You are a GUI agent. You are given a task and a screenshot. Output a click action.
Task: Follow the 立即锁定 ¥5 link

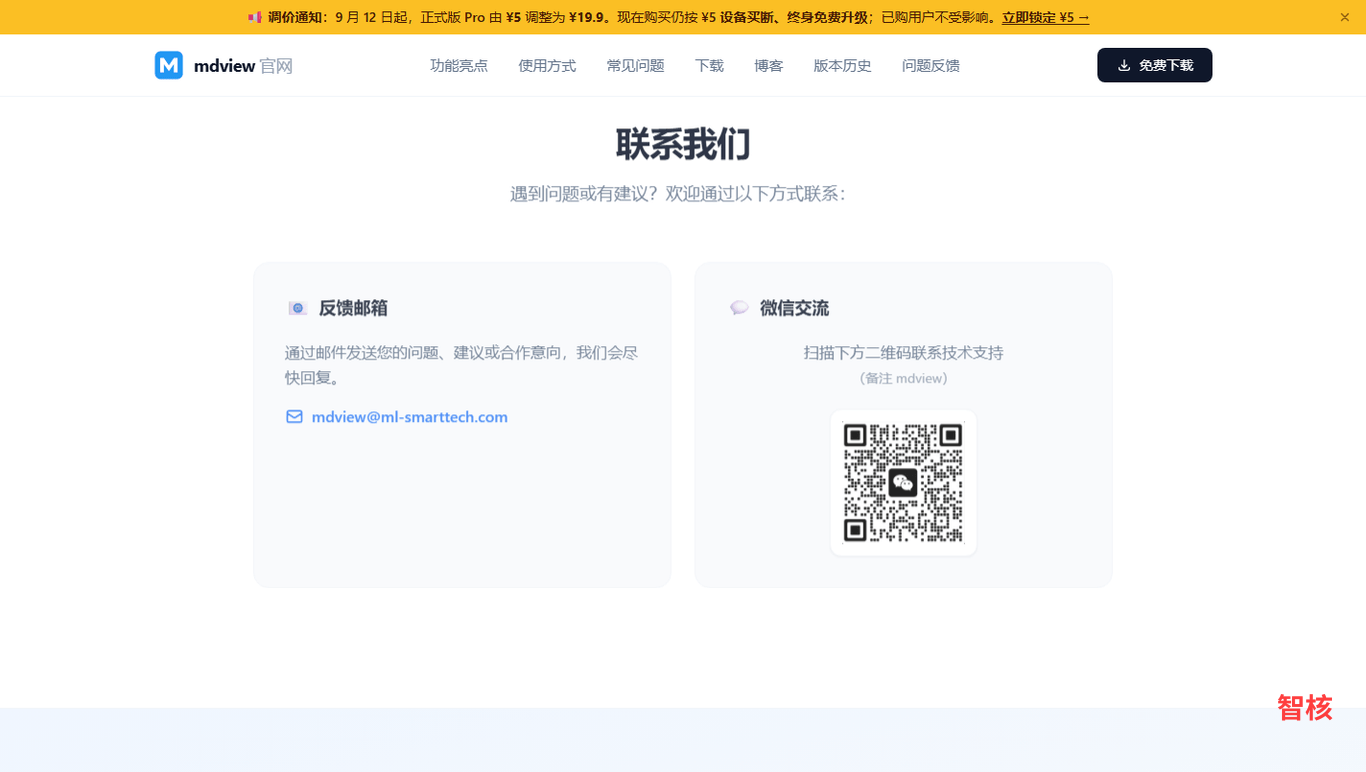[x=1046, y=17]
